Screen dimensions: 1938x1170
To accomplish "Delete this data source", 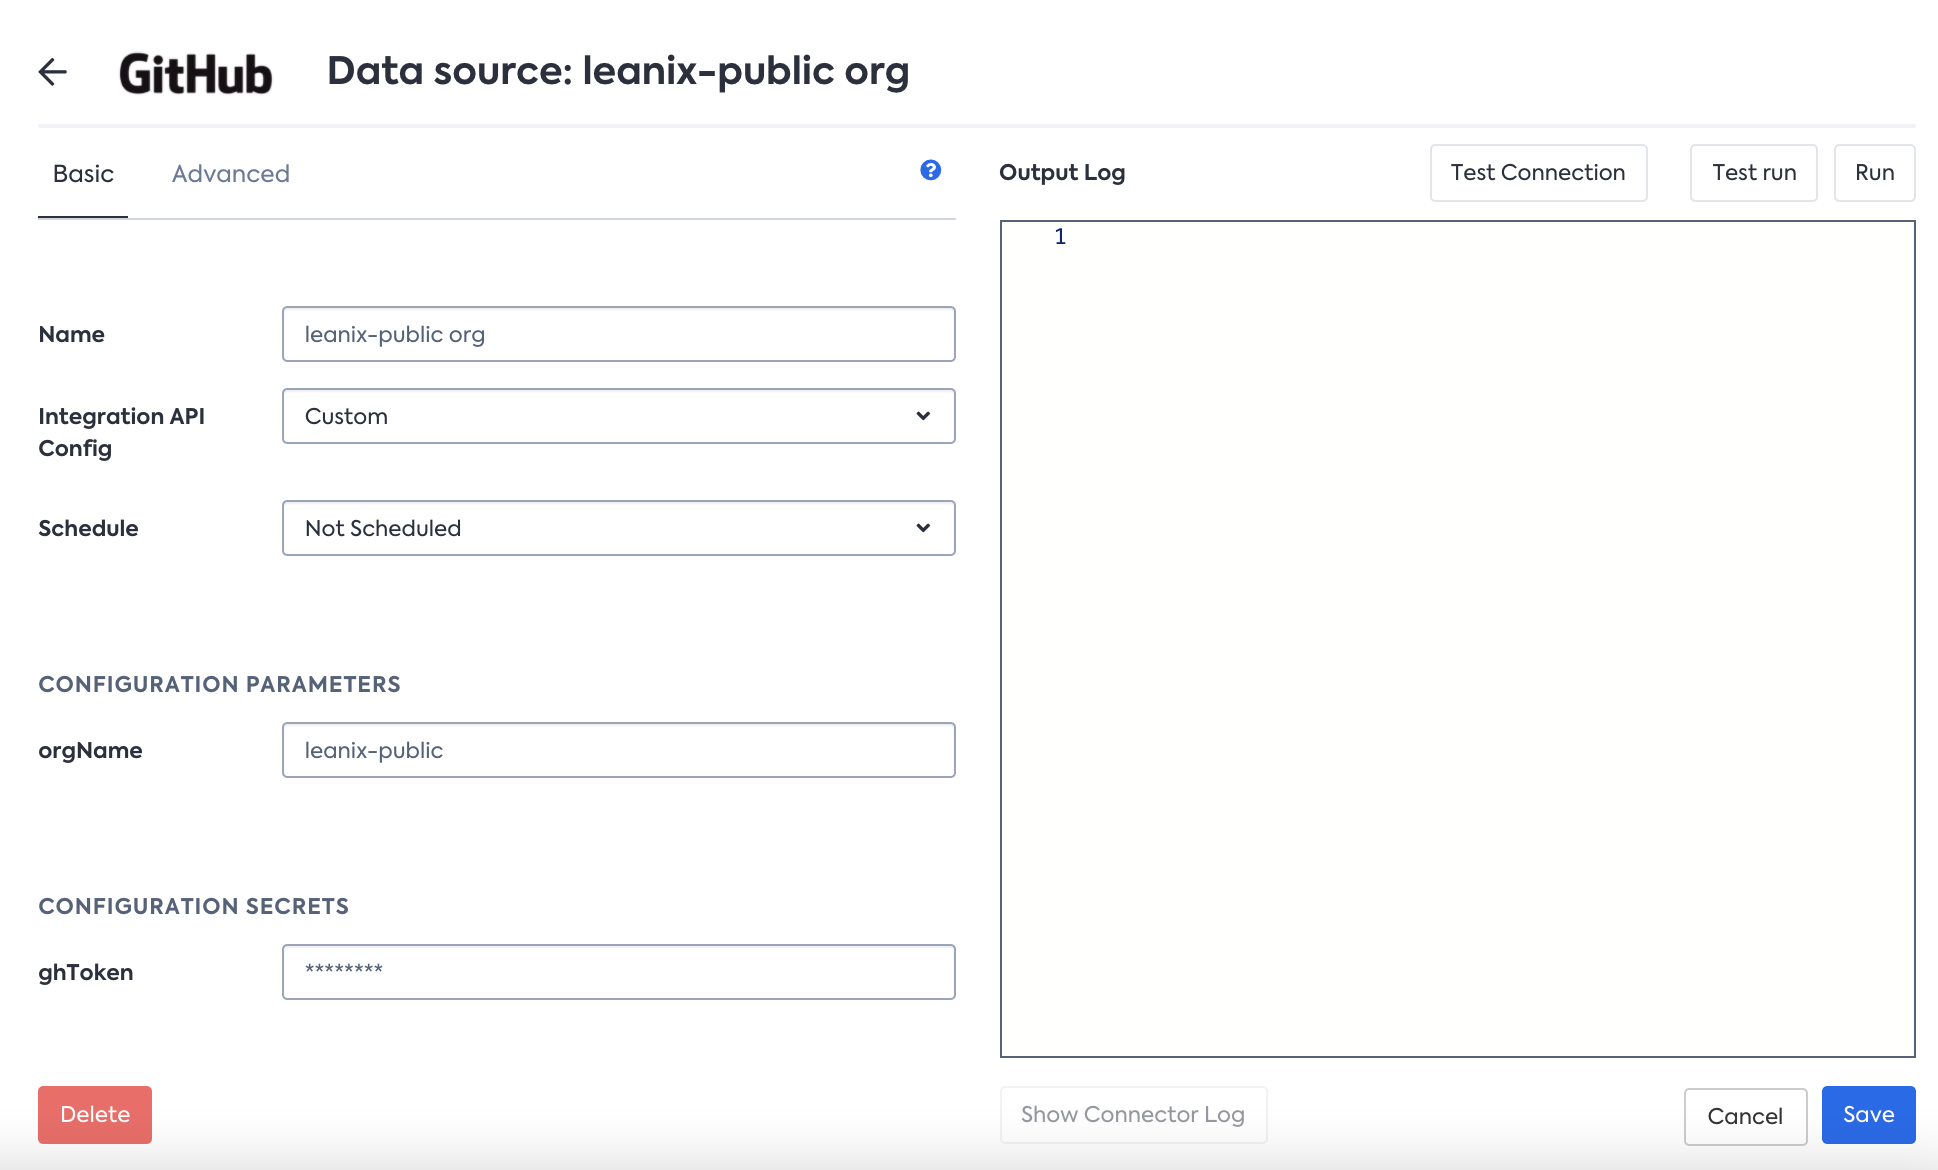I will click(95, 1114).
